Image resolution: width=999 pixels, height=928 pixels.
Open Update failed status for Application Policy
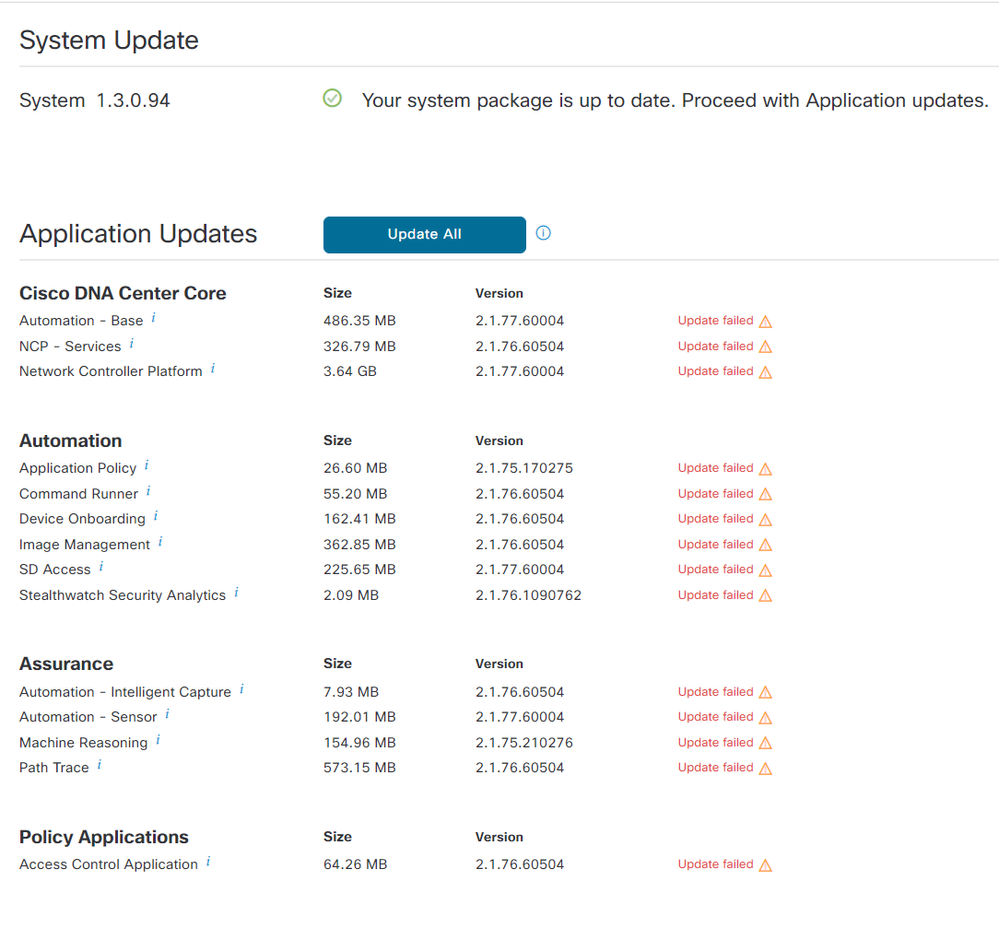[x=715, y=468]
